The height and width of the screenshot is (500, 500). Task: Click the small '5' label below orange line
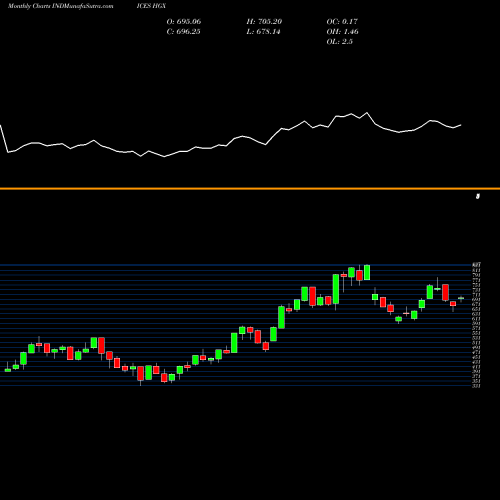478,197
